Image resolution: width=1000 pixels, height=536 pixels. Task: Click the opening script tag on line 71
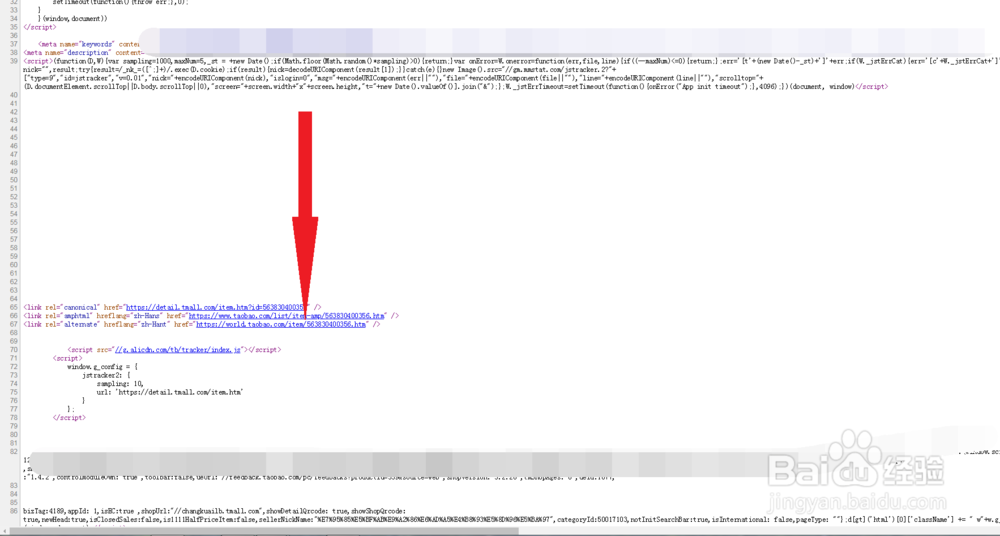click(67, 358)
